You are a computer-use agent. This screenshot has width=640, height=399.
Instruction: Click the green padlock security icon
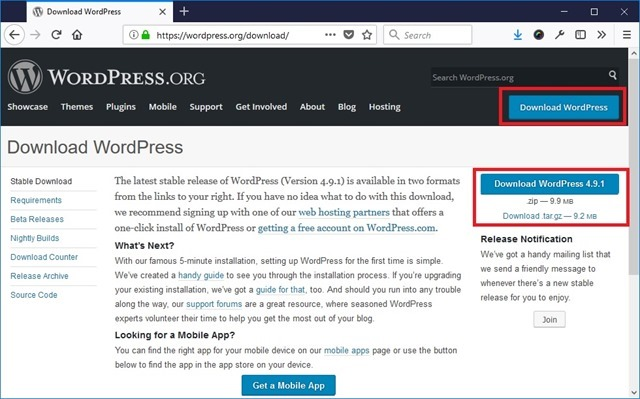click(x=145, y=35)
